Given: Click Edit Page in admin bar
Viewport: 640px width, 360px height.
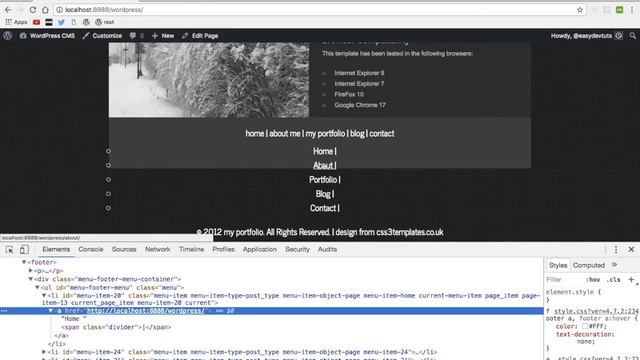Looking at the screenshot, I should pos(200,36).
